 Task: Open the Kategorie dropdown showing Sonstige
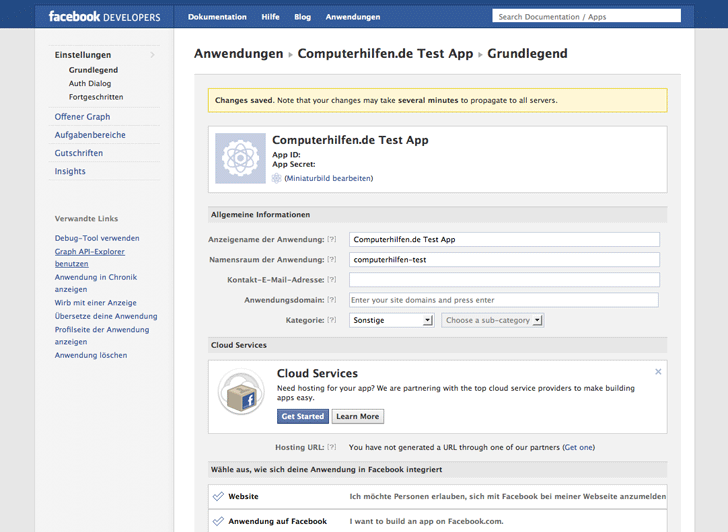coord(391,320)
